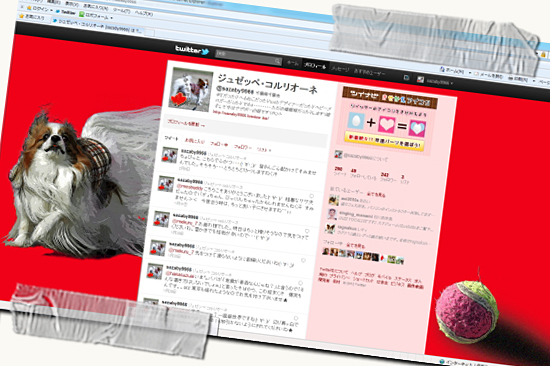Select the ツイート tab

[171, 139]
